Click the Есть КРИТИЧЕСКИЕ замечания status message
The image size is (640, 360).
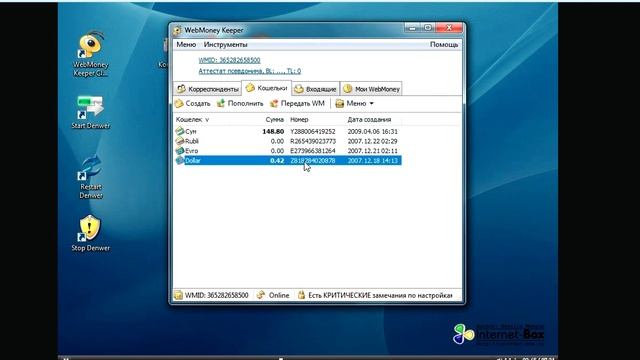(380, 295)
